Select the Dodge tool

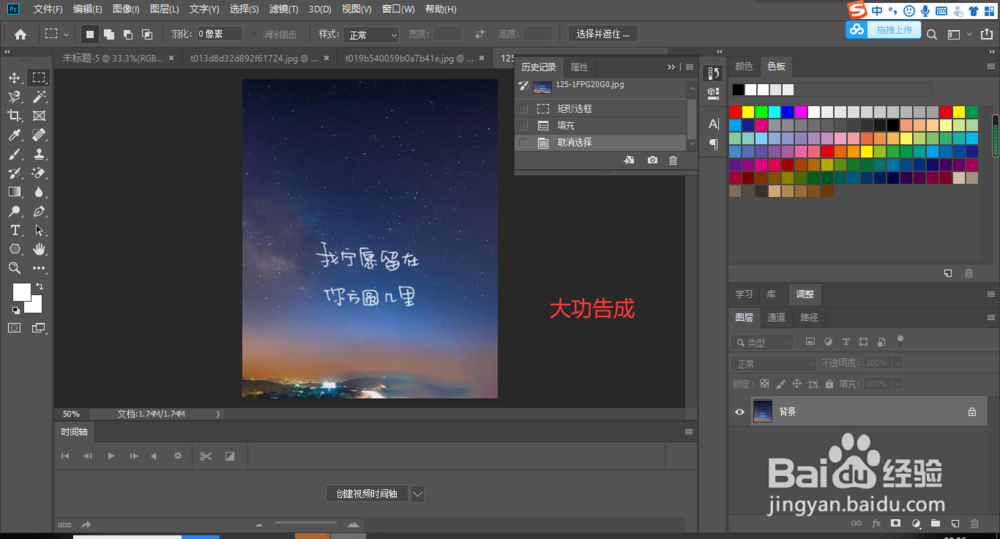pos(14,211)
